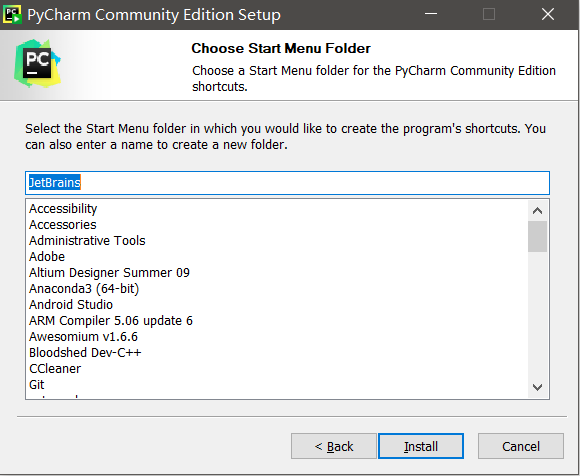
Task: Select Administrative Tools in the list
Action: coord(87,240)
